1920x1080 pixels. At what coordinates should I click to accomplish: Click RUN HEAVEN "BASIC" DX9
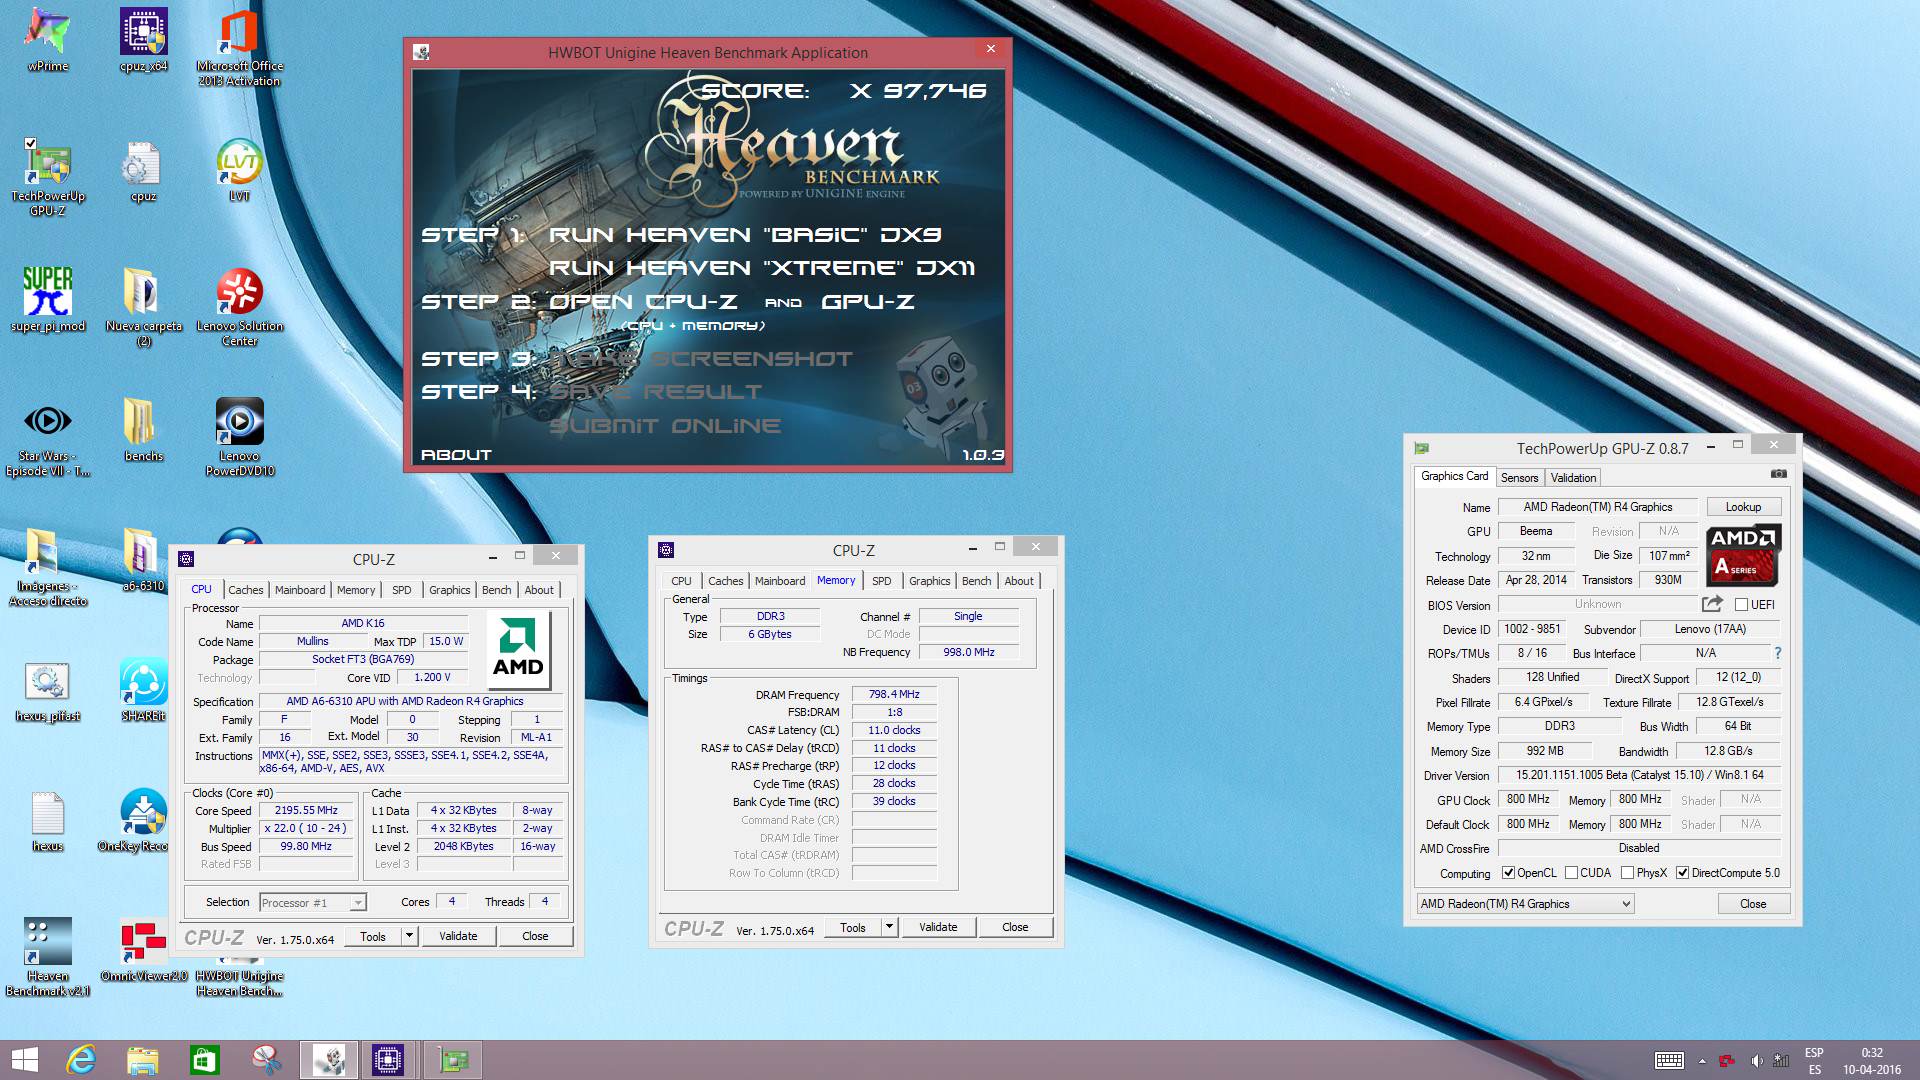(745, 235)
